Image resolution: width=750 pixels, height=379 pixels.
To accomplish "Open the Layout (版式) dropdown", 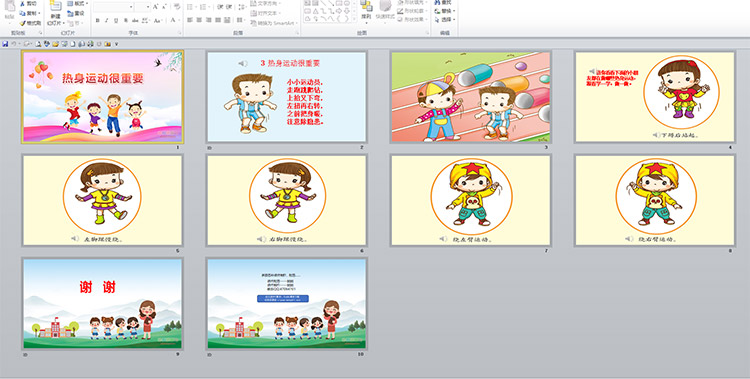I will pyautogui.click(x=77, y=4).
